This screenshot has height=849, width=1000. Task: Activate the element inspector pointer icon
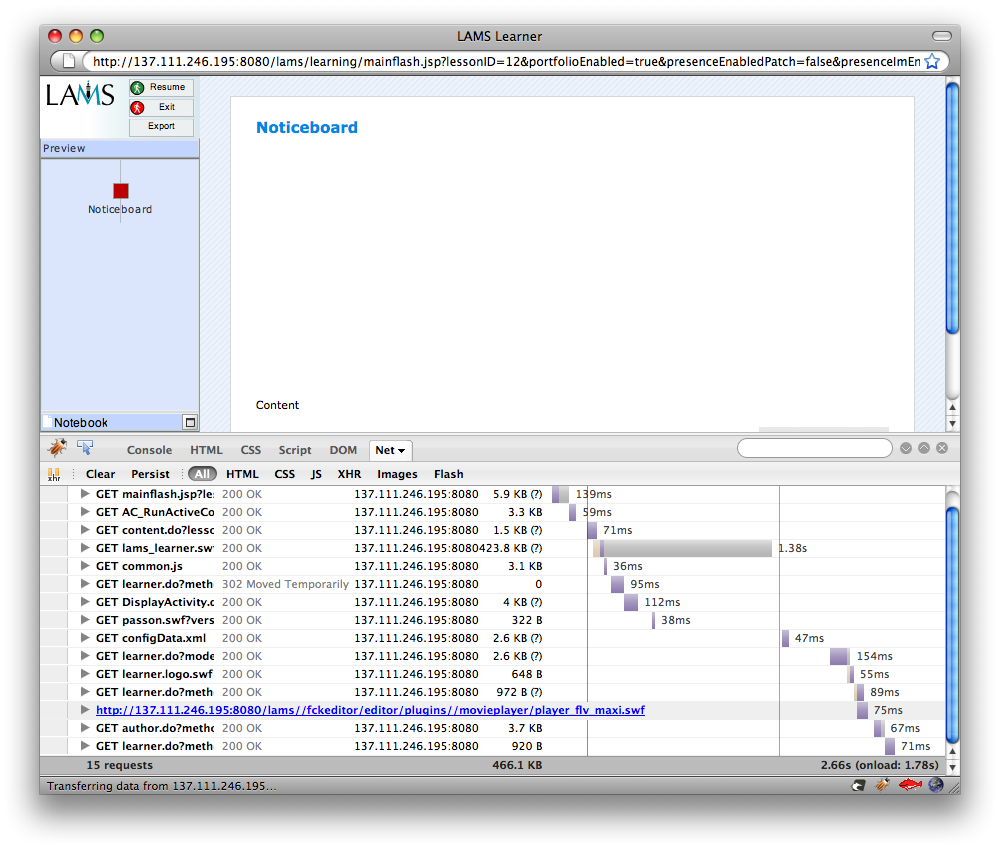tap(85, 448)
